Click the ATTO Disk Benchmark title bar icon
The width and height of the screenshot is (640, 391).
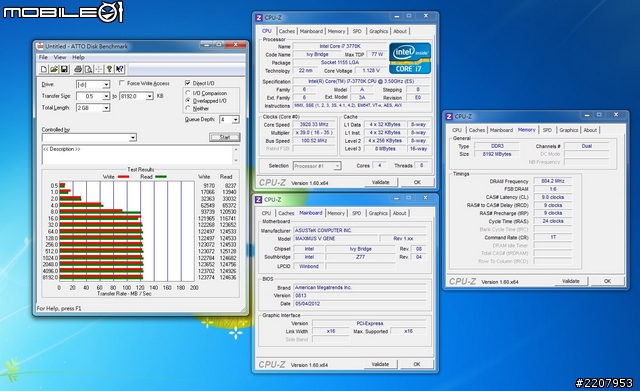[x=40, y=47]
